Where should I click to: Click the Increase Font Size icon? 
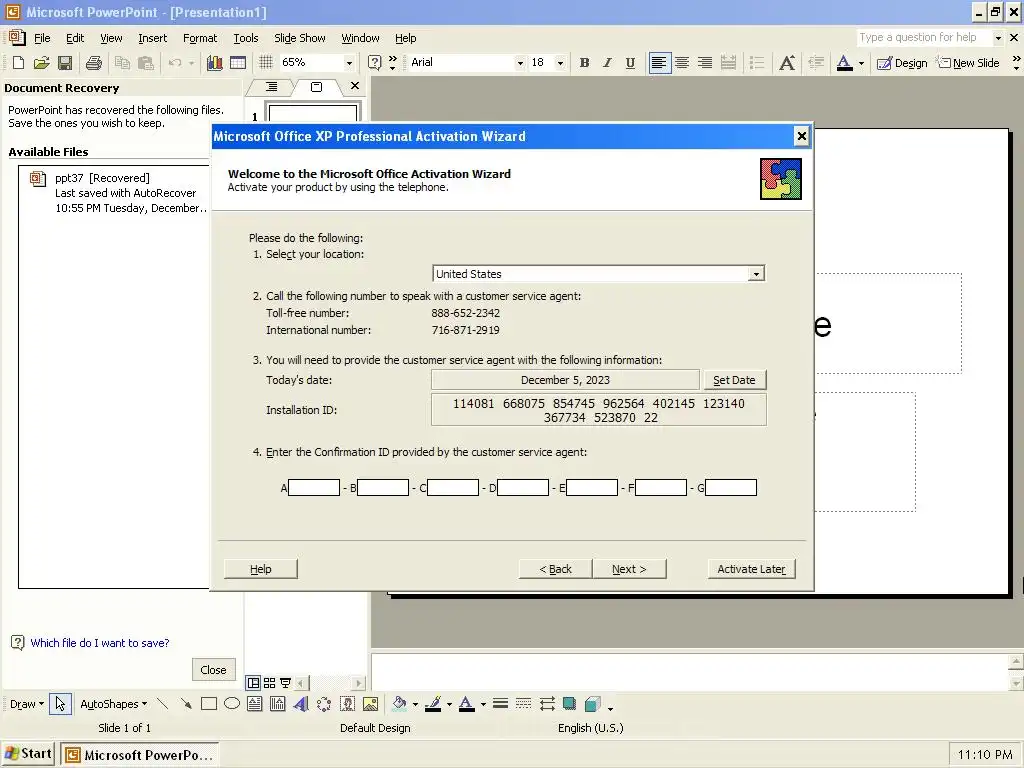tap(787, 63)
